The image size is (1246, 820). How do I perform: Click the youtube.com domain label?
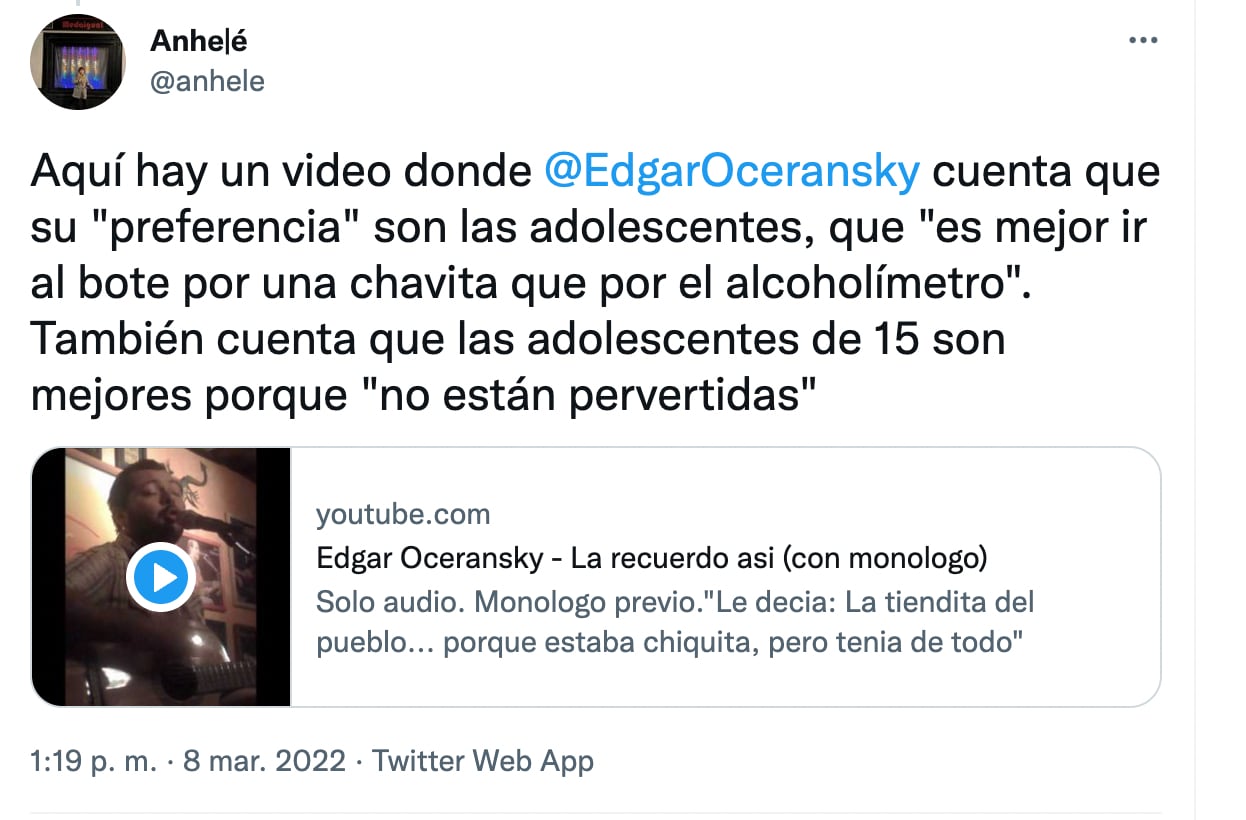(403, 515)
